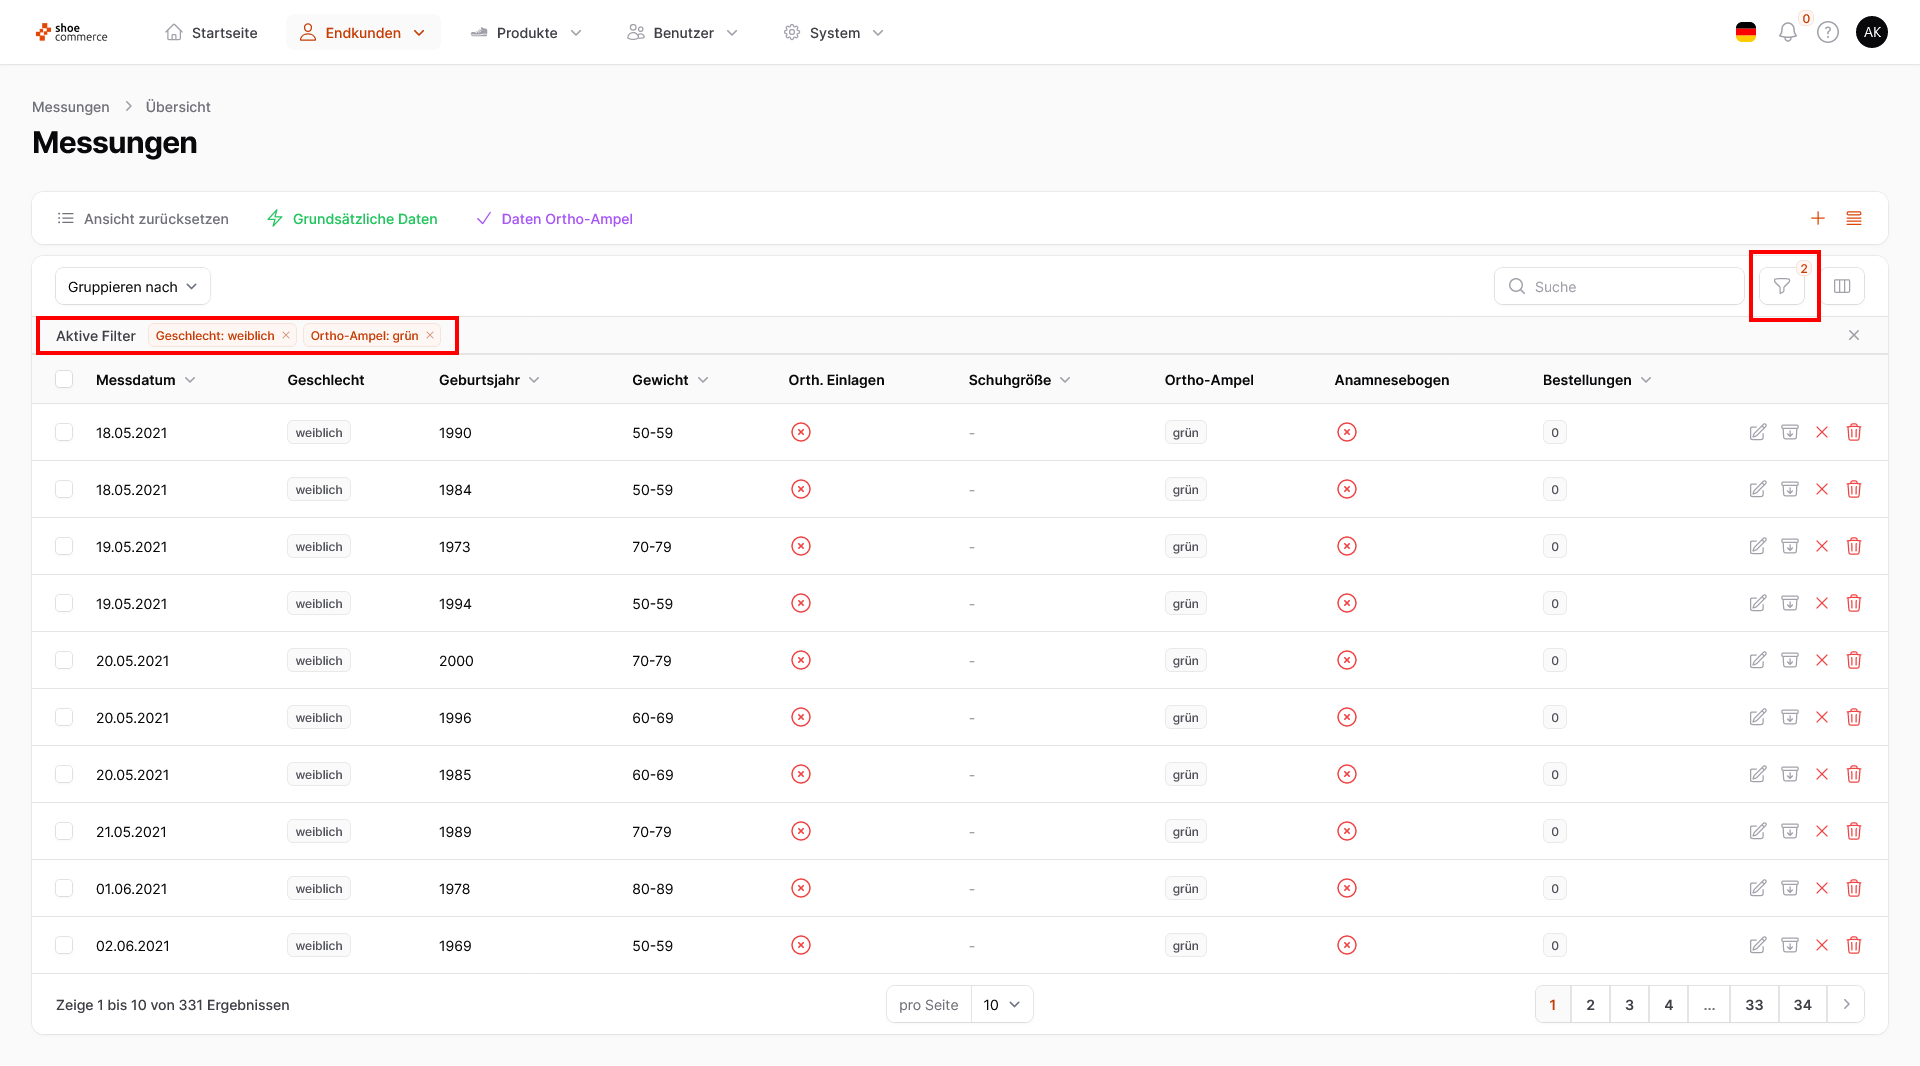
Task: Expand the Gruppieren nach dropdown
Action: click(x=133, y=287)
